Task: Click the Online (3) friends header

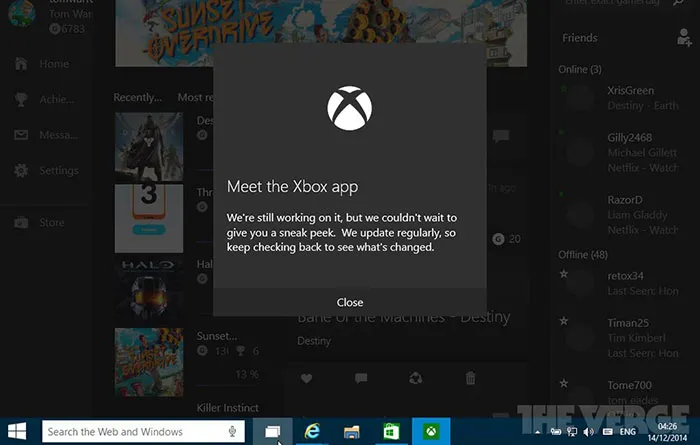Action: click(579, 69)
